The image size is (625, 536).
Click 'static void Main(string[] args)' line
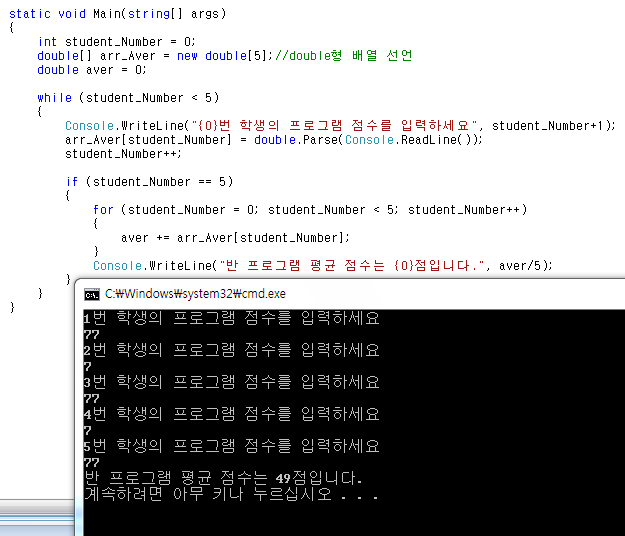[118, 14]
